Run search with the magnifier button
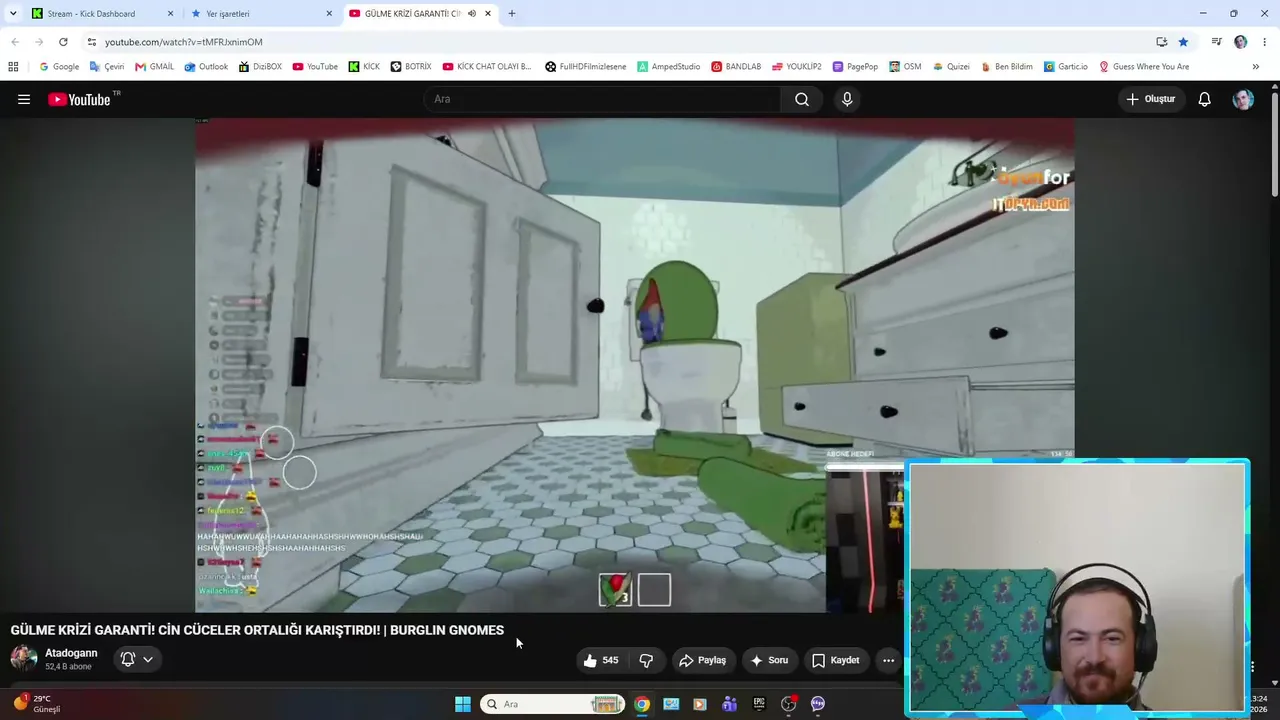Viewport: 1280px width, 720px height. (802, 99)
